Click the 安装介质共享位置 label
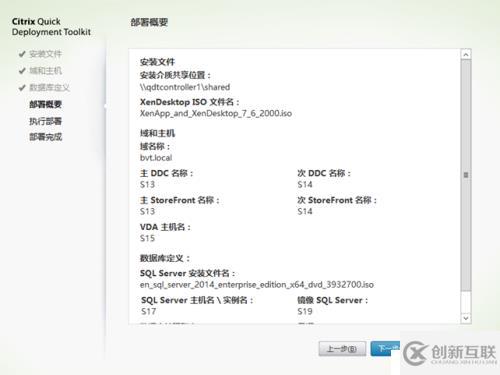 tap(175, 75)
